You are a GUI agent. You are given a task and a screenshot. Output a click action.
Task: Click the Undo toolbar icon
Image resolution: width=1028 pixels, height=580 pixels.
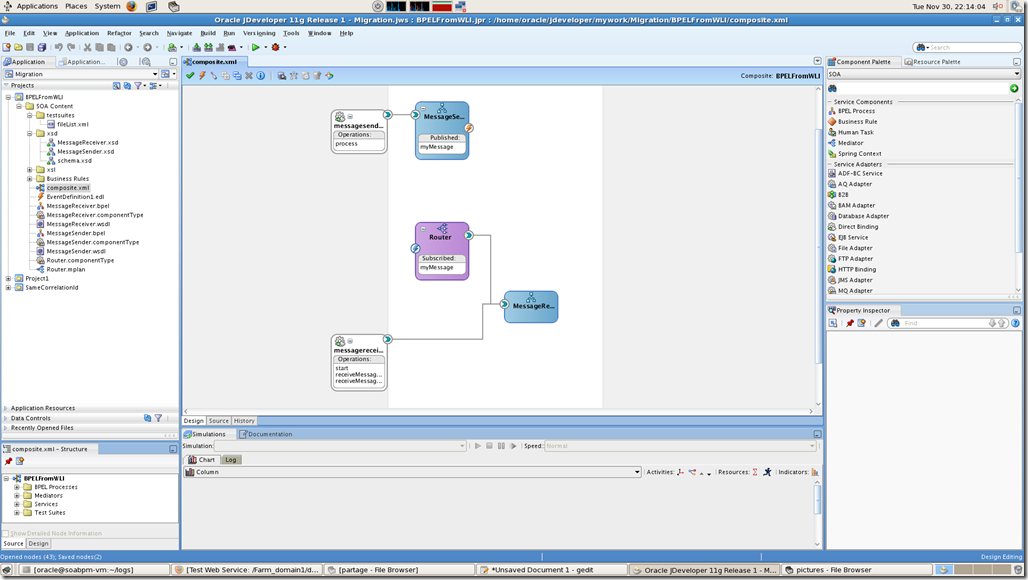58,47
